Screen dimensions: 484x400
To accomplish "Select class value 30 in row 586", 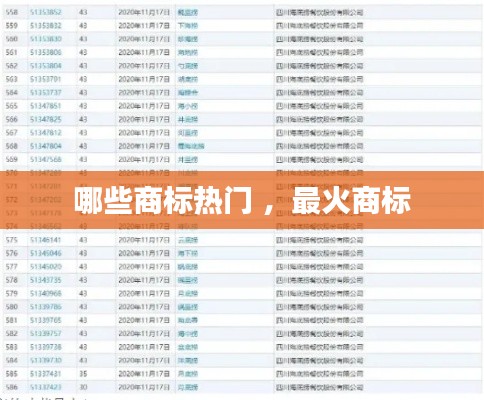I will pos(83,387).
